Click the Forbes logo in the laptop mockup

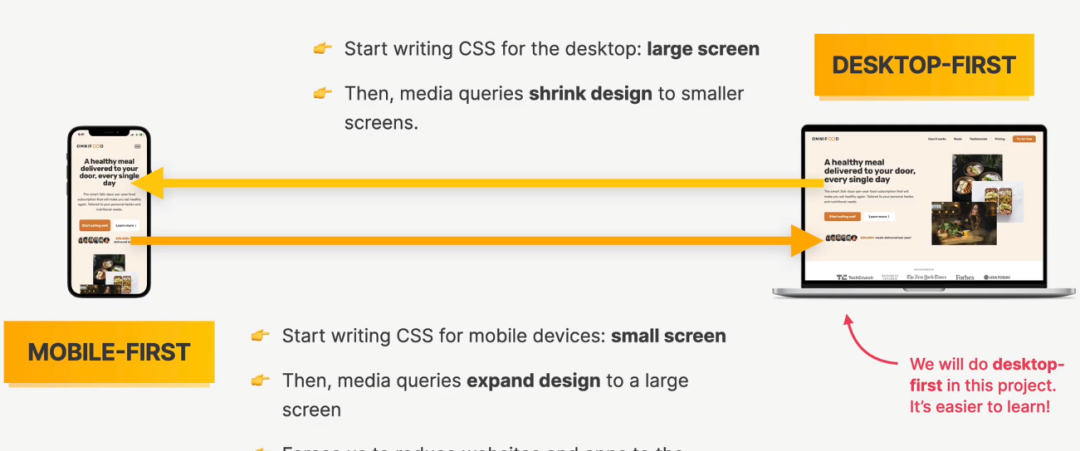[x=964, y=277]
